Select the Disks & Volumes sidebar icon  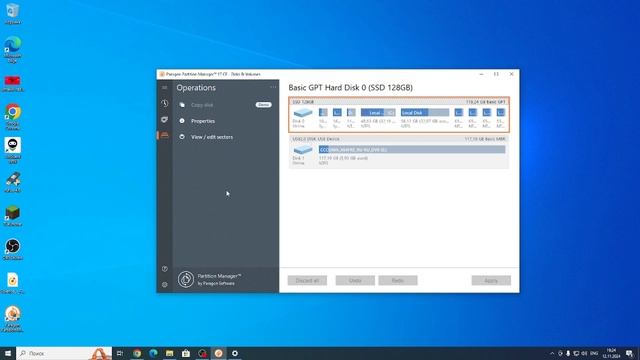pyautogui.click(x=164, y=135)
